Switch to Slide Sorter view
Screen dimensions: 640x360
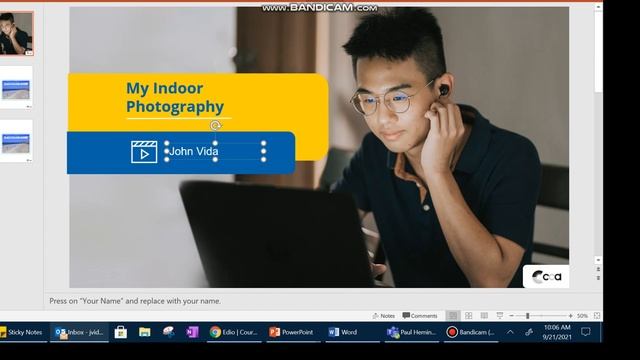click(x=469, y=316)
